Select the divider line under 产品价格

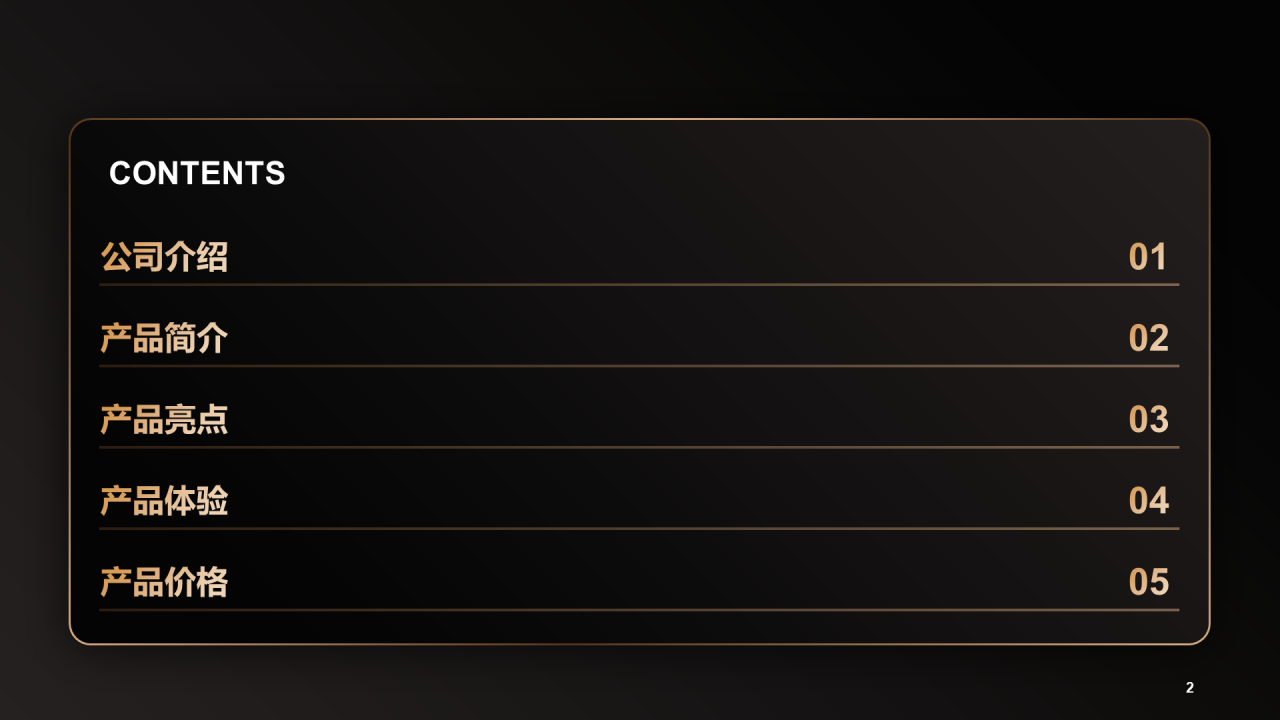coord(639,609)
